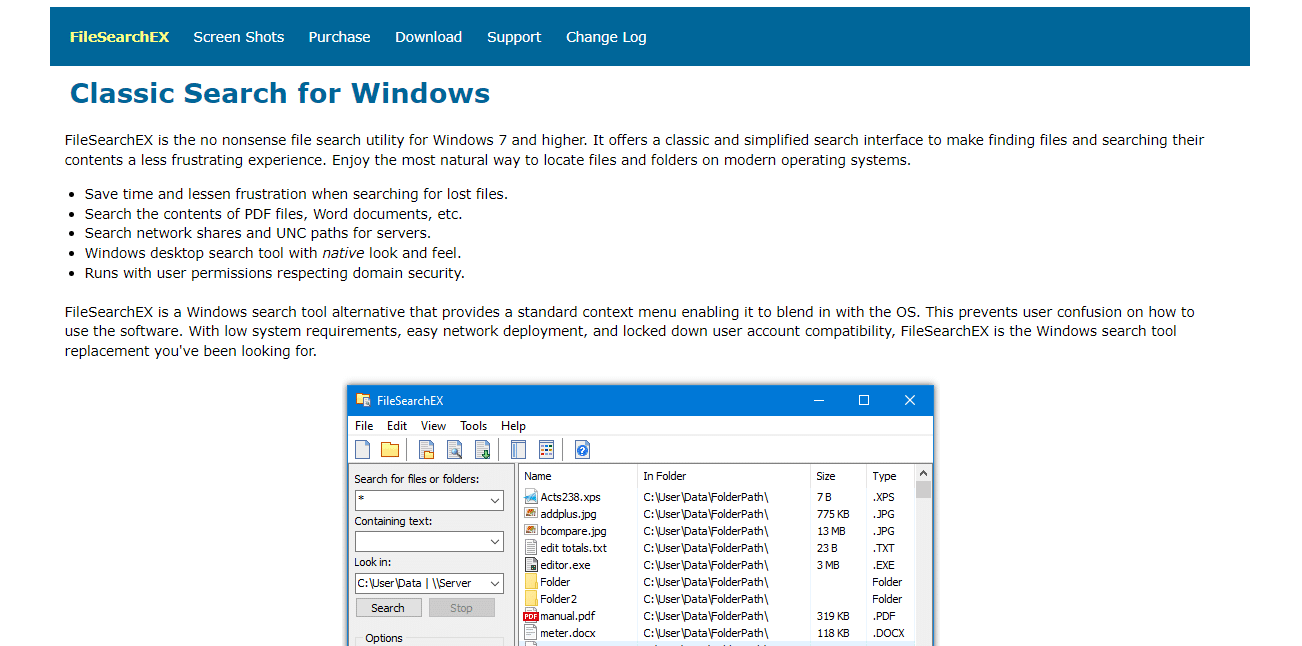Click the .EXE type value
This screenshot has height=646, width=1302.
pyautogui.click(x=884, y=565)
